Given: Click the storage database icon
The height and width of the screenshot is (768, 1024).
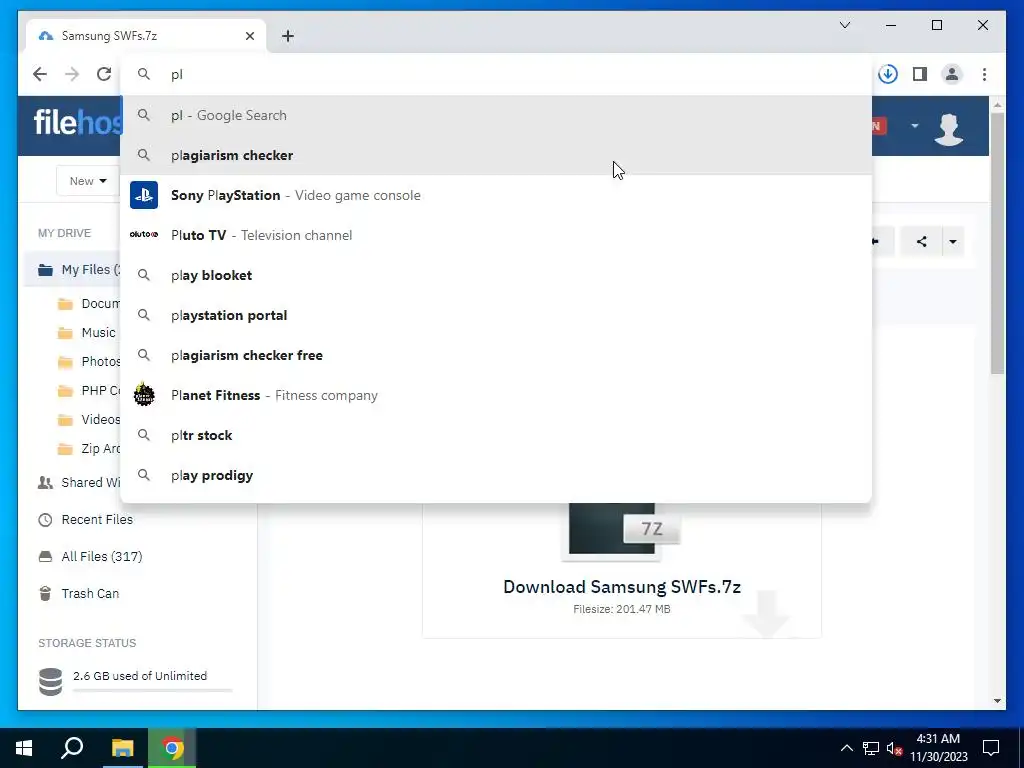Looking at the screenshot, I should pos(50,682).
